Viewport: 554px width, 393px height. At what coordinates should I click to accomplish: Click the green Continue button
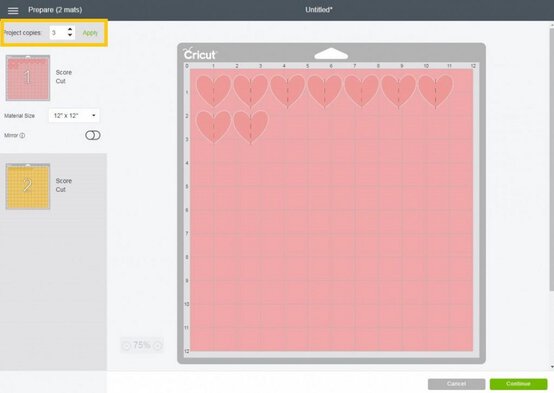tap(518, 384)
